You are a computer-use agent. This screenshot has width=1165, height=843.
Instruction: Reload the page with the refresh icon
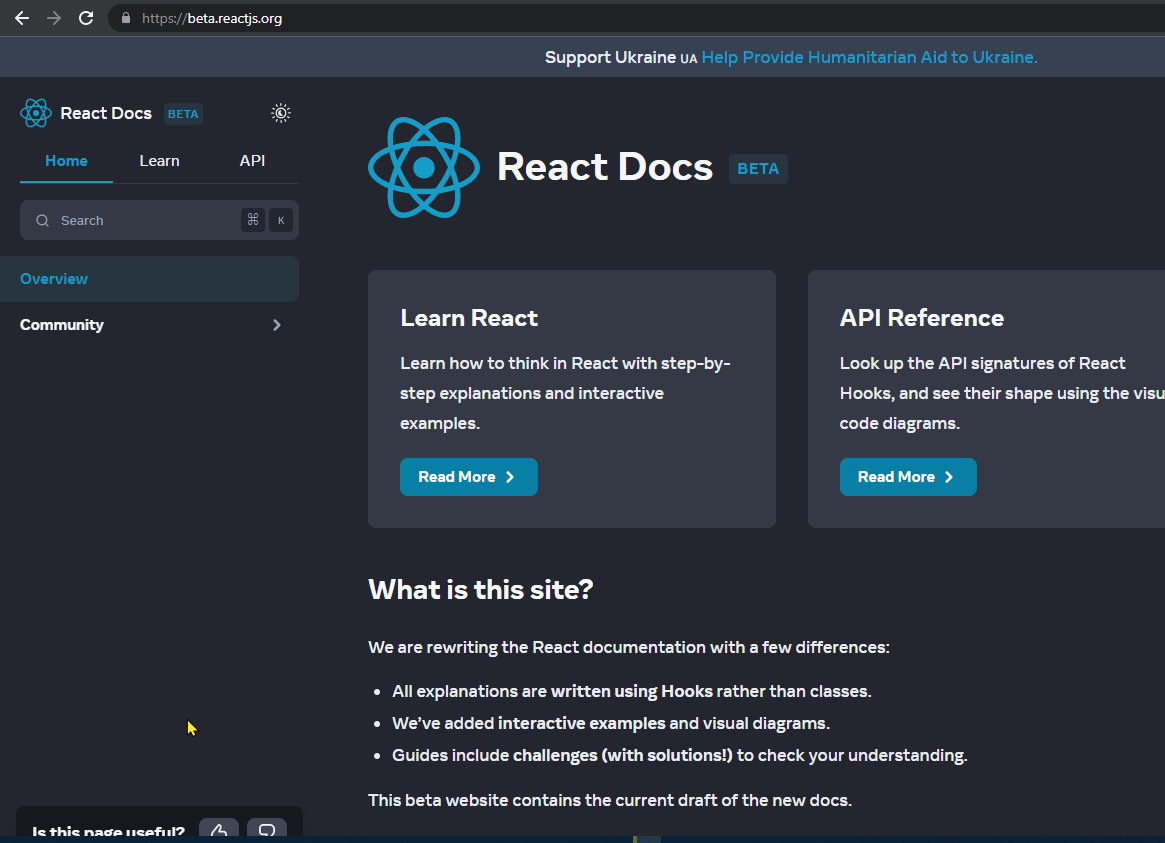point(86,17)
